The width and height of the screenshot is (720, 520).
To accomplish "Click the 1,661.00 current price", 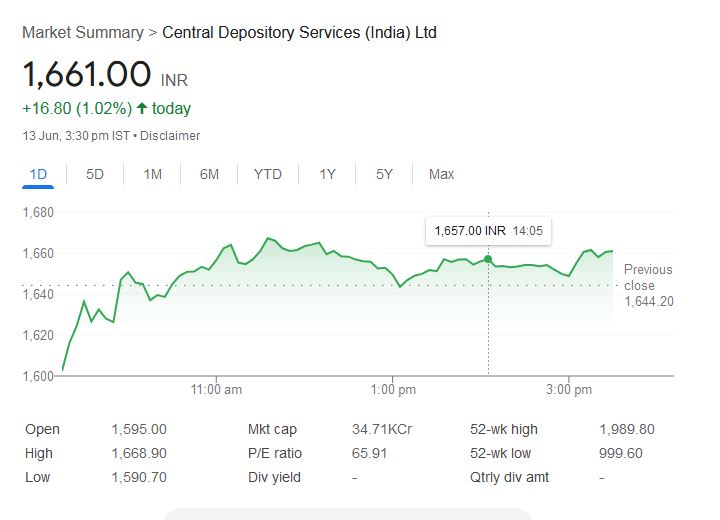I will pos(86,74).
